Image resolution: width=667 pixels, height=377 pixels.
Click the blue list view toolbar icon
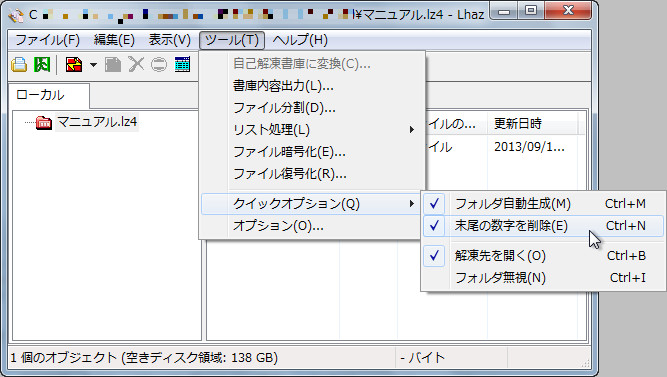tap(182, 65)
